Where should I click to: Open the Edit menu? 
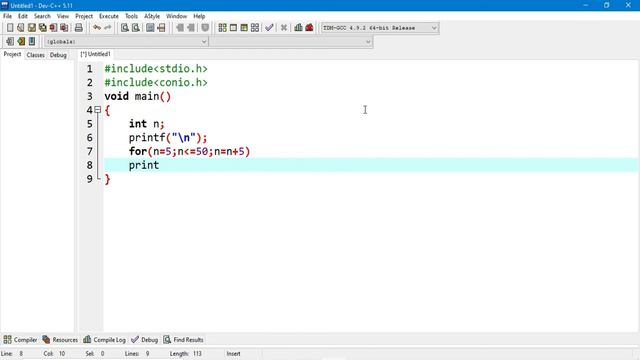23,16
